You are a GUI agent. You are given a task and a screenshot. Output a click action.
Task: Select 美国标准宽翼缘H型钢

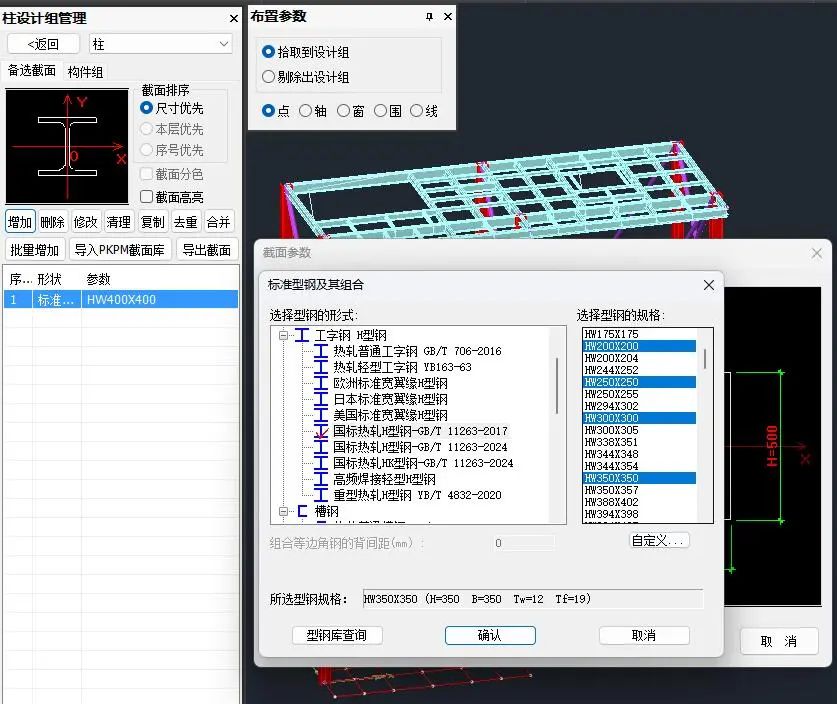(390, 415)
